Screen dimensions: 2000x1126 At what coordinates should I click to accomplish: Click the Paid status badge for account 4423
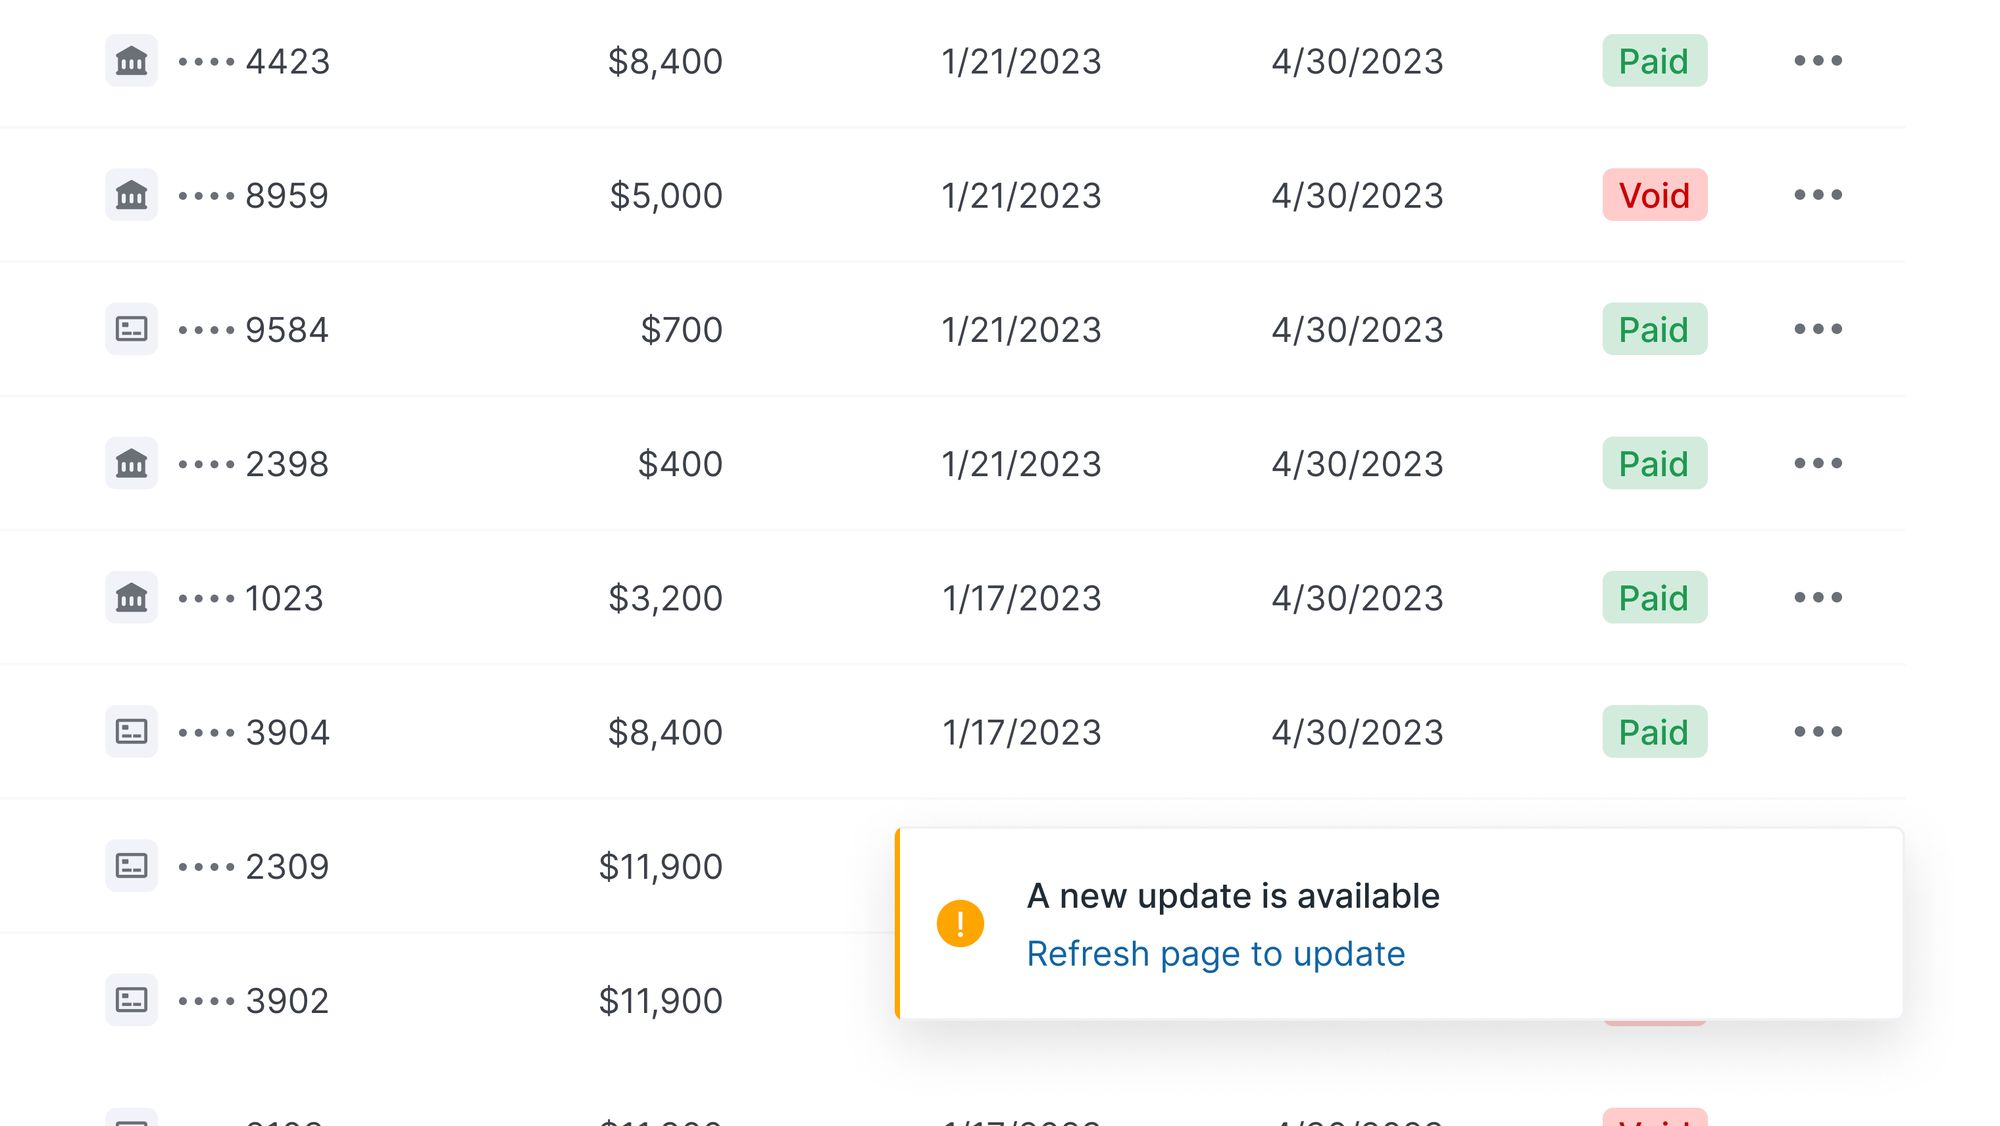1655,61
